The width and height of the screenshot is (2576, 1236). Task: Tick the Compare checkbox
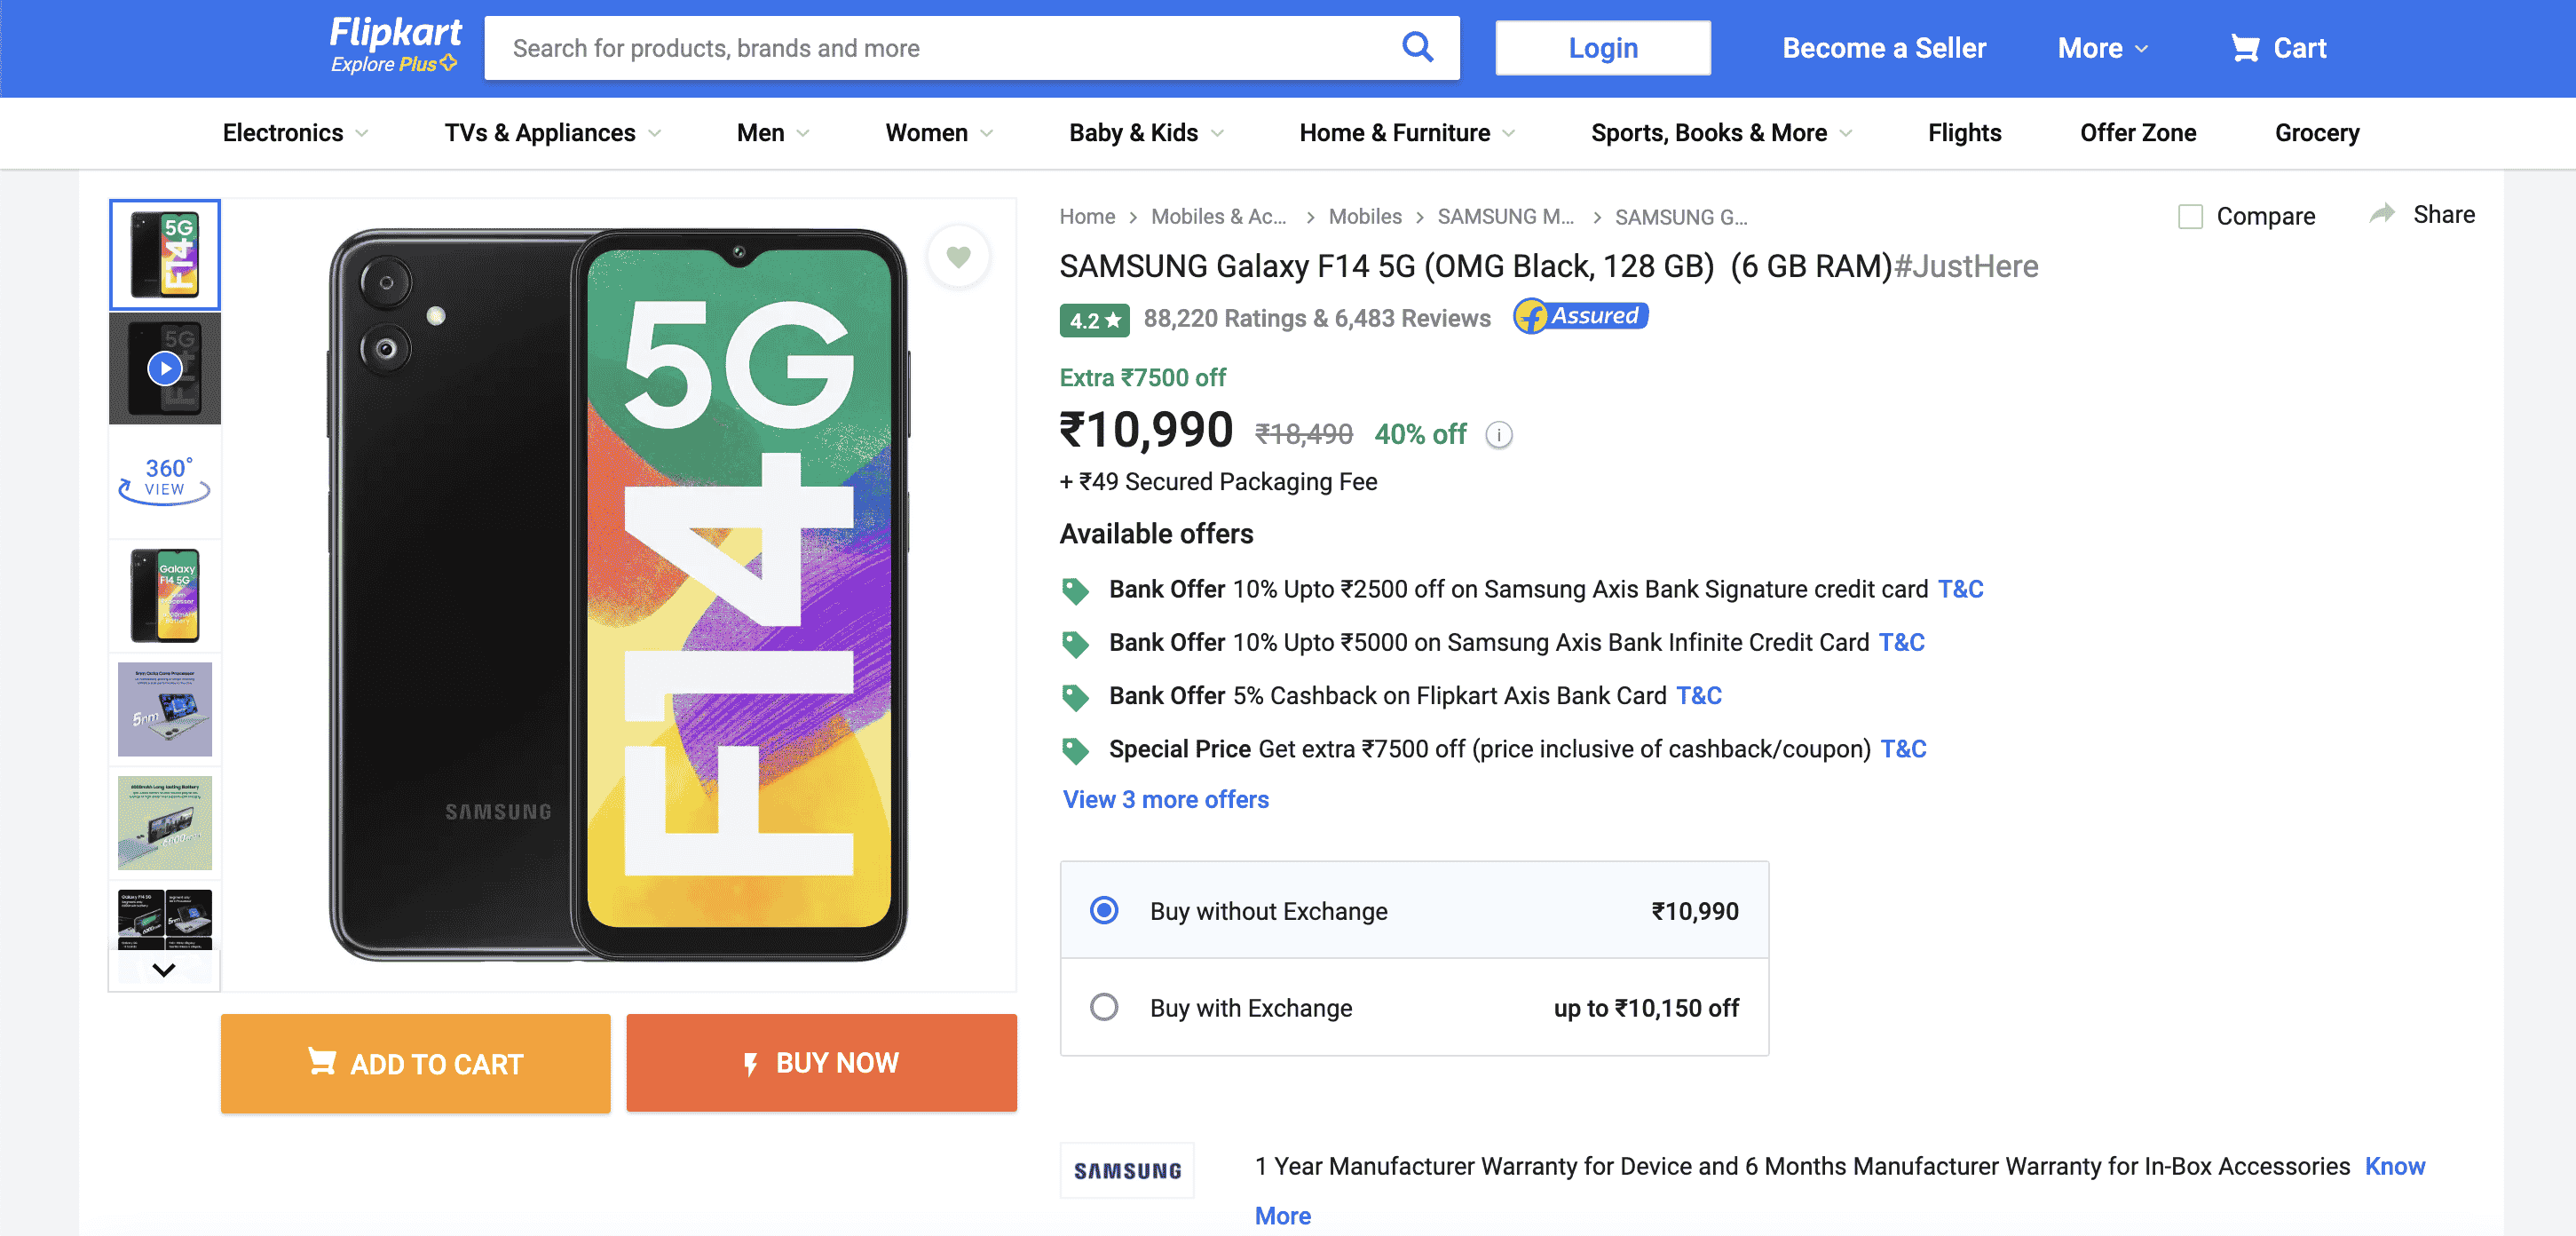[2190, 216]
